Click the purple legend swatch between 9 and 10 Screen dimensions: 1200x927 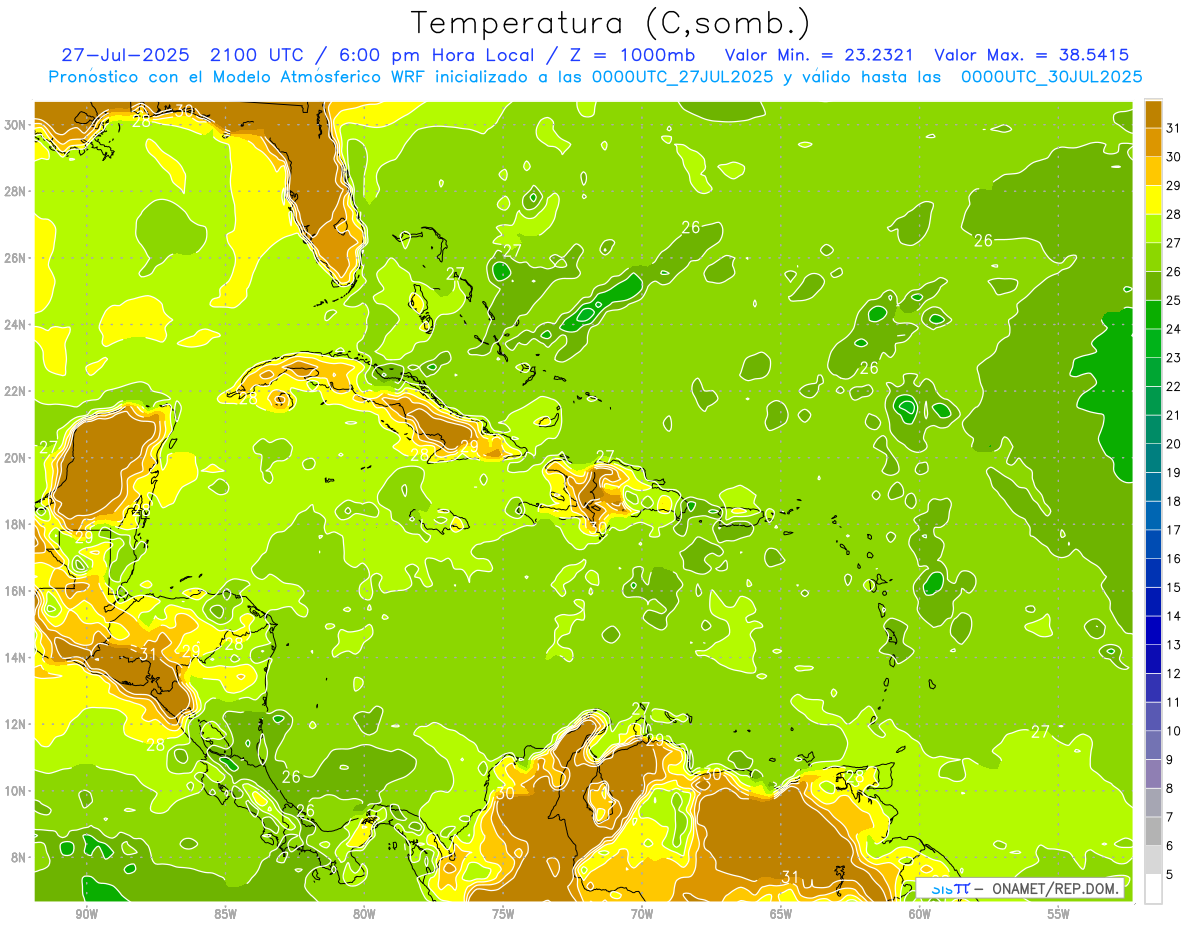click(1153, 745)
